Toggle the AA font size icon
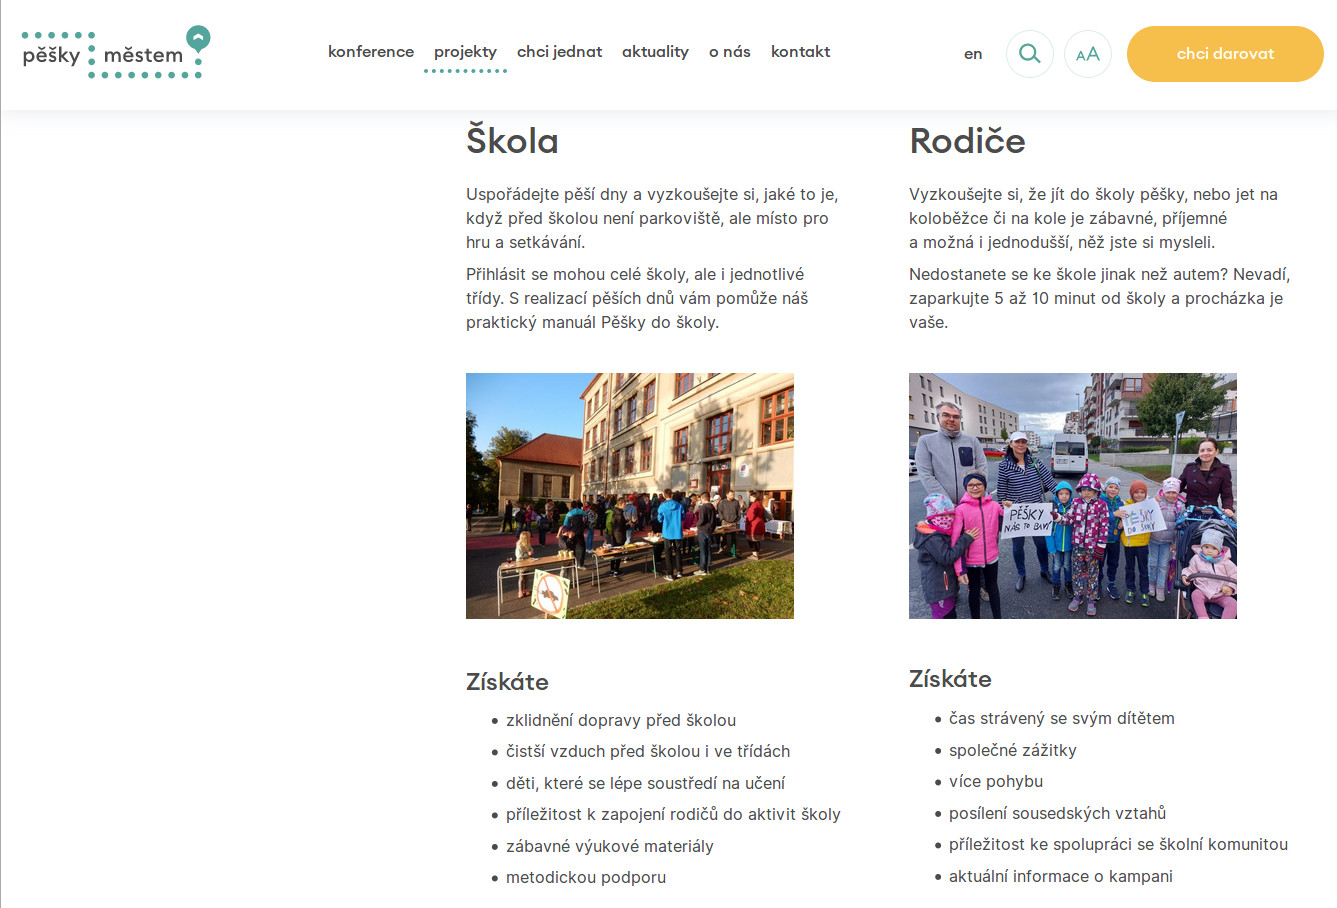The width and height of the screenshot is (1337, 908). (1088, 54)
